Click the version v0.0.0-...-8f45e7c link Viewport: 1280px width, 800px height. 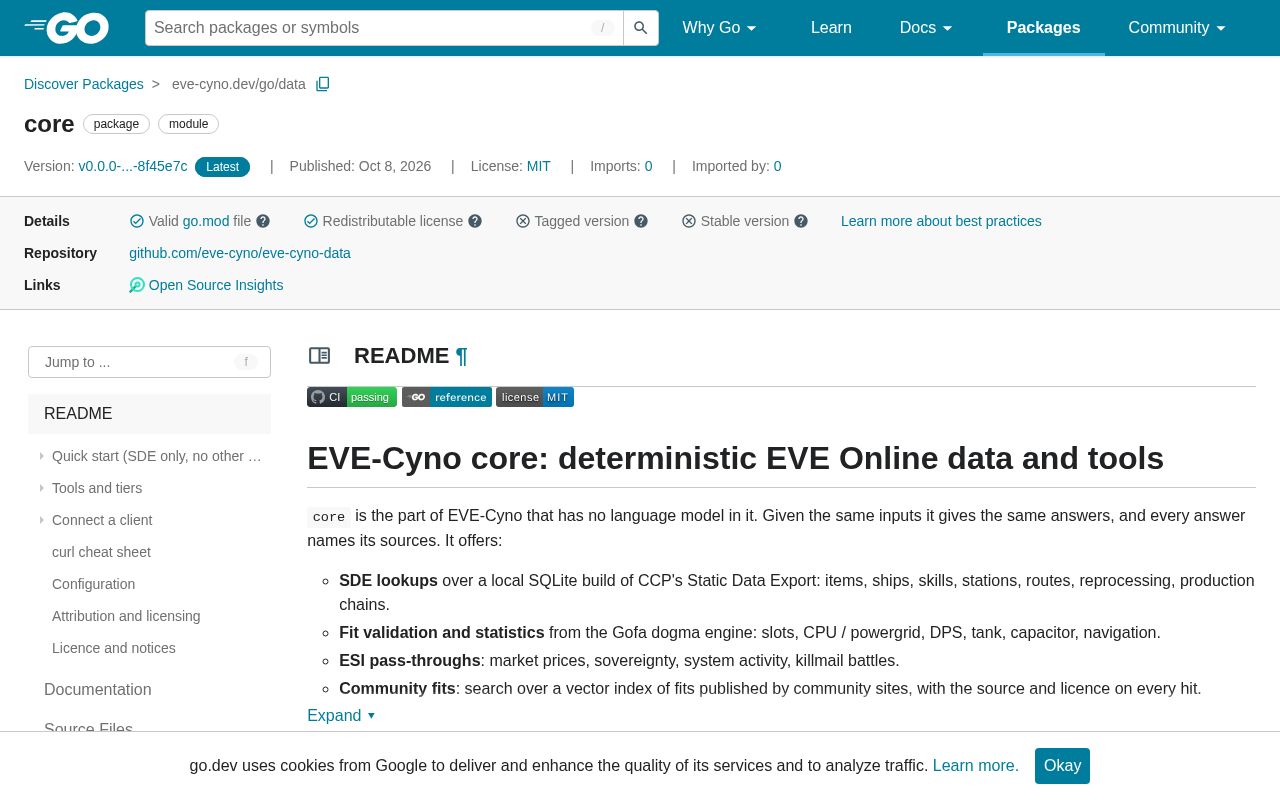(x=133, y=166)
